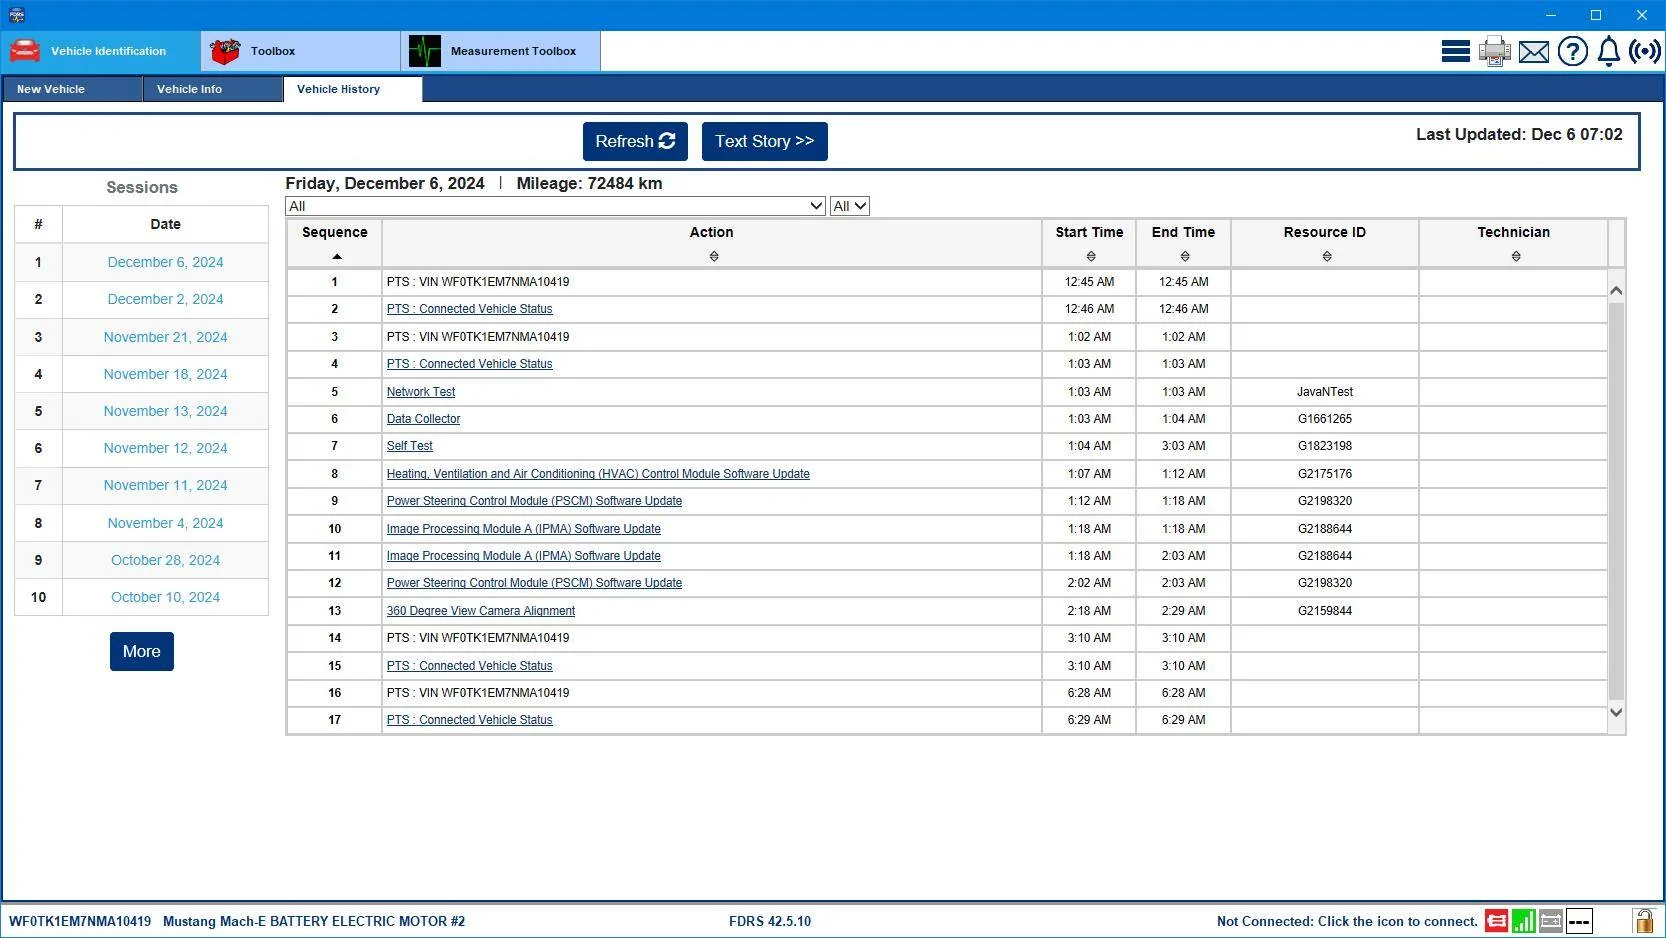
Task: Select the Vehicle Info tab
Action: pyautogui.click(x=213, y=89)
